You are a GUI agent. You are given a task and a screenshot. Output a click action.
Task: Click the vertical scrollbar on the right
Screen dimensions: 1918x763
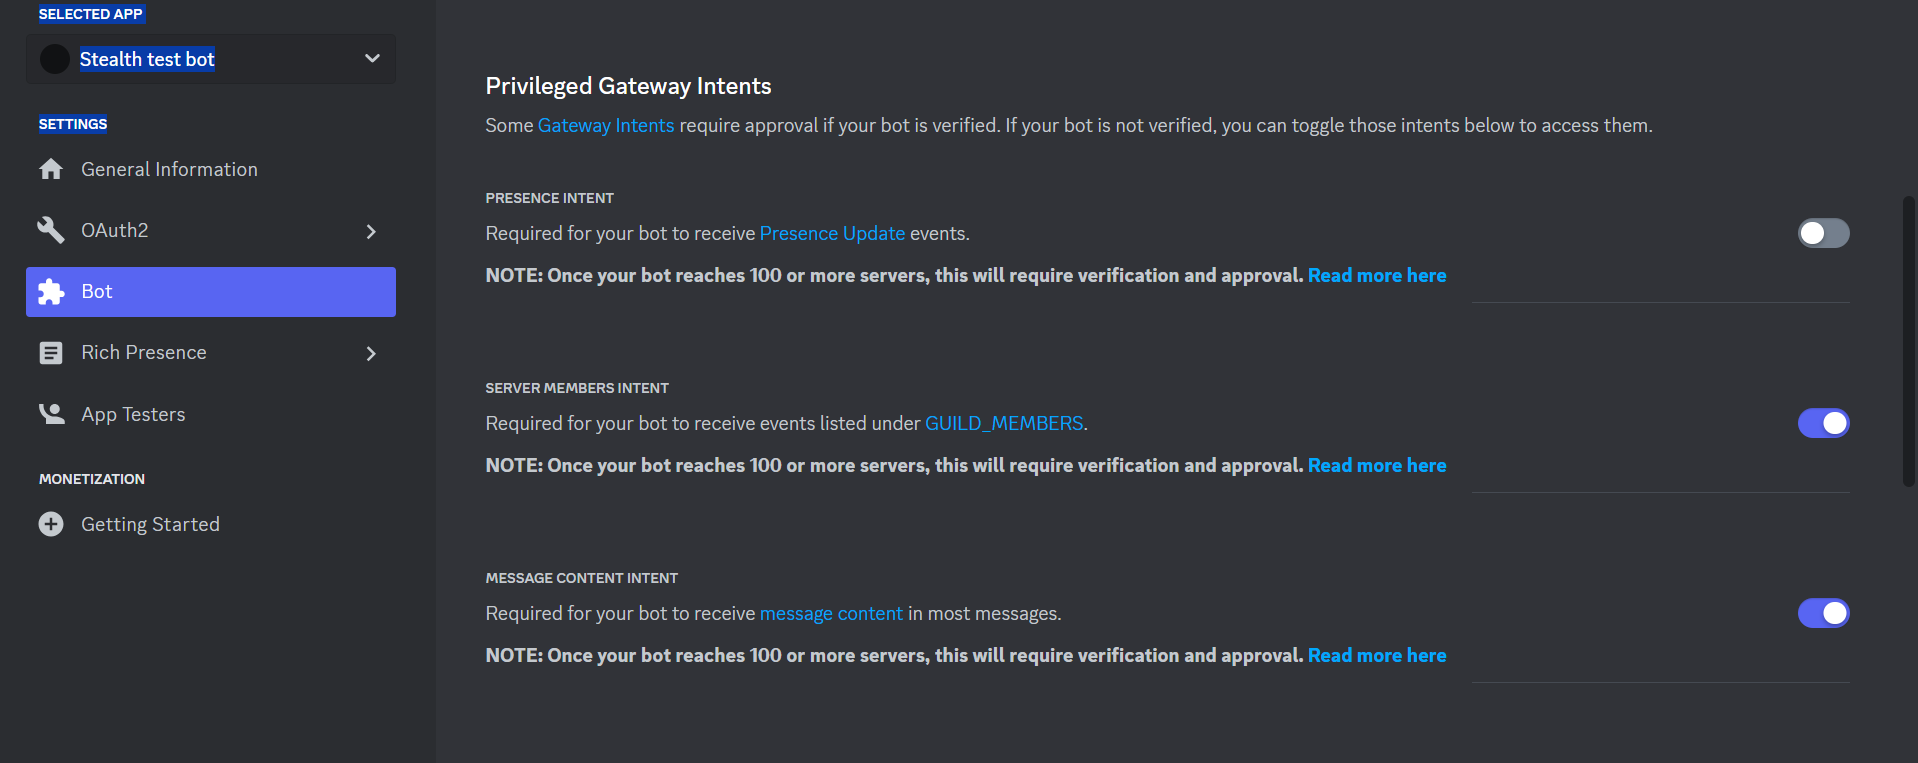(x=1910, y=340)
